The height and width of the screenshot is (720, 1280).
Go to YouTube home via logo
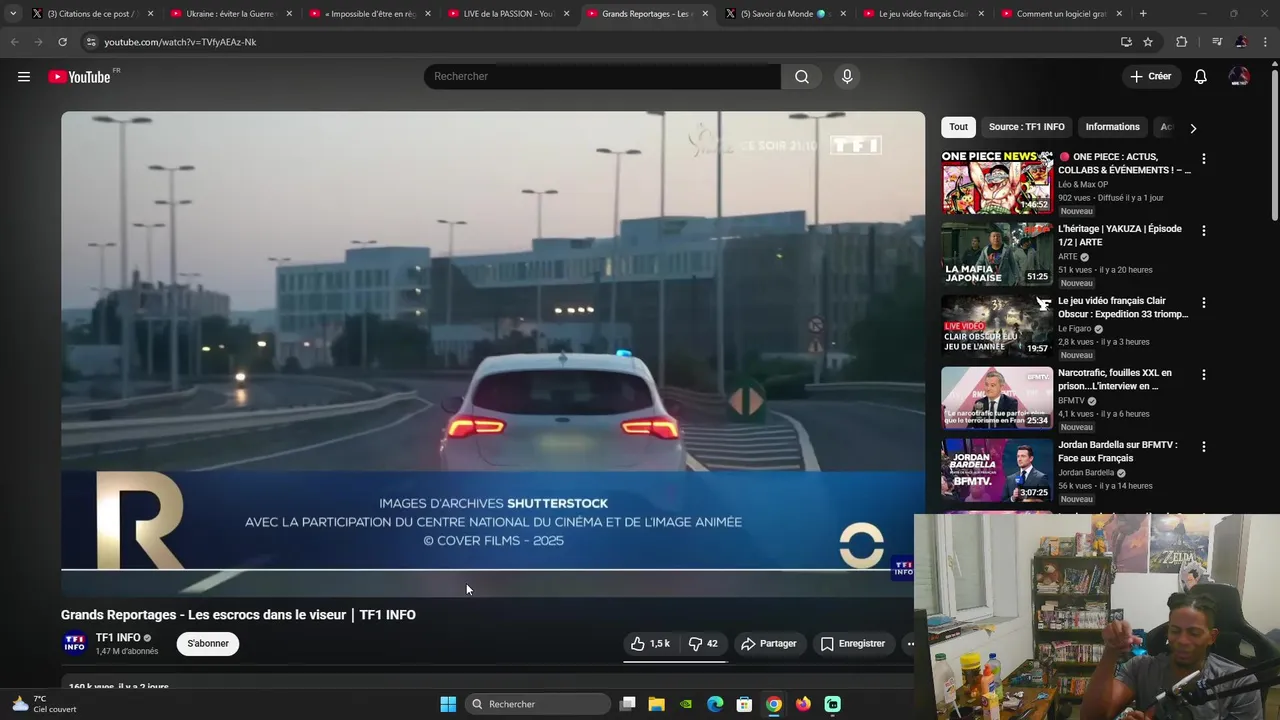point(79,77)
